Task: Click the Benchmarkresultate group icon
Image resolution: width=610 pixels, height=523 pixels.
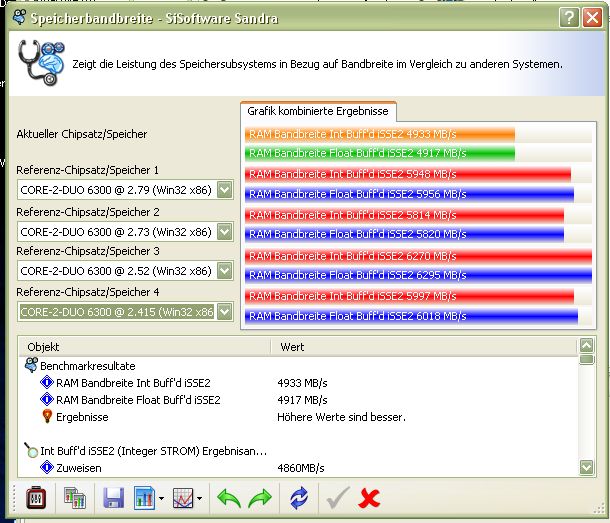Action: [31, 365]
